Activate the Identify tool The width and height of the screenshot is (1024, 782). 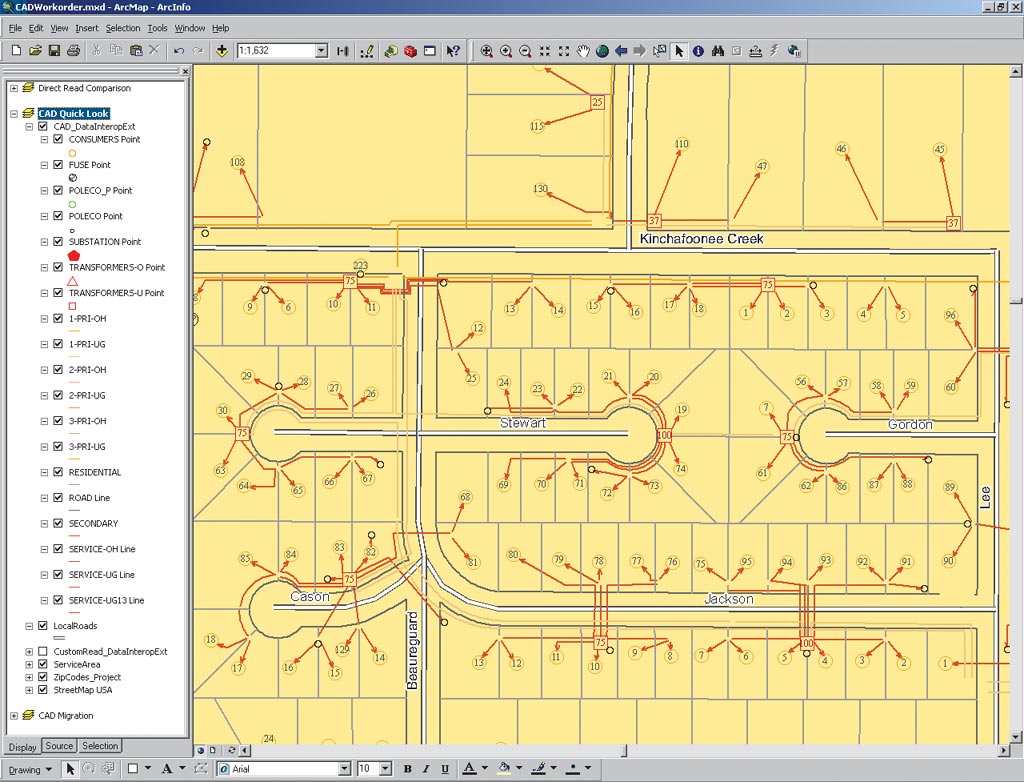(698, 51)
